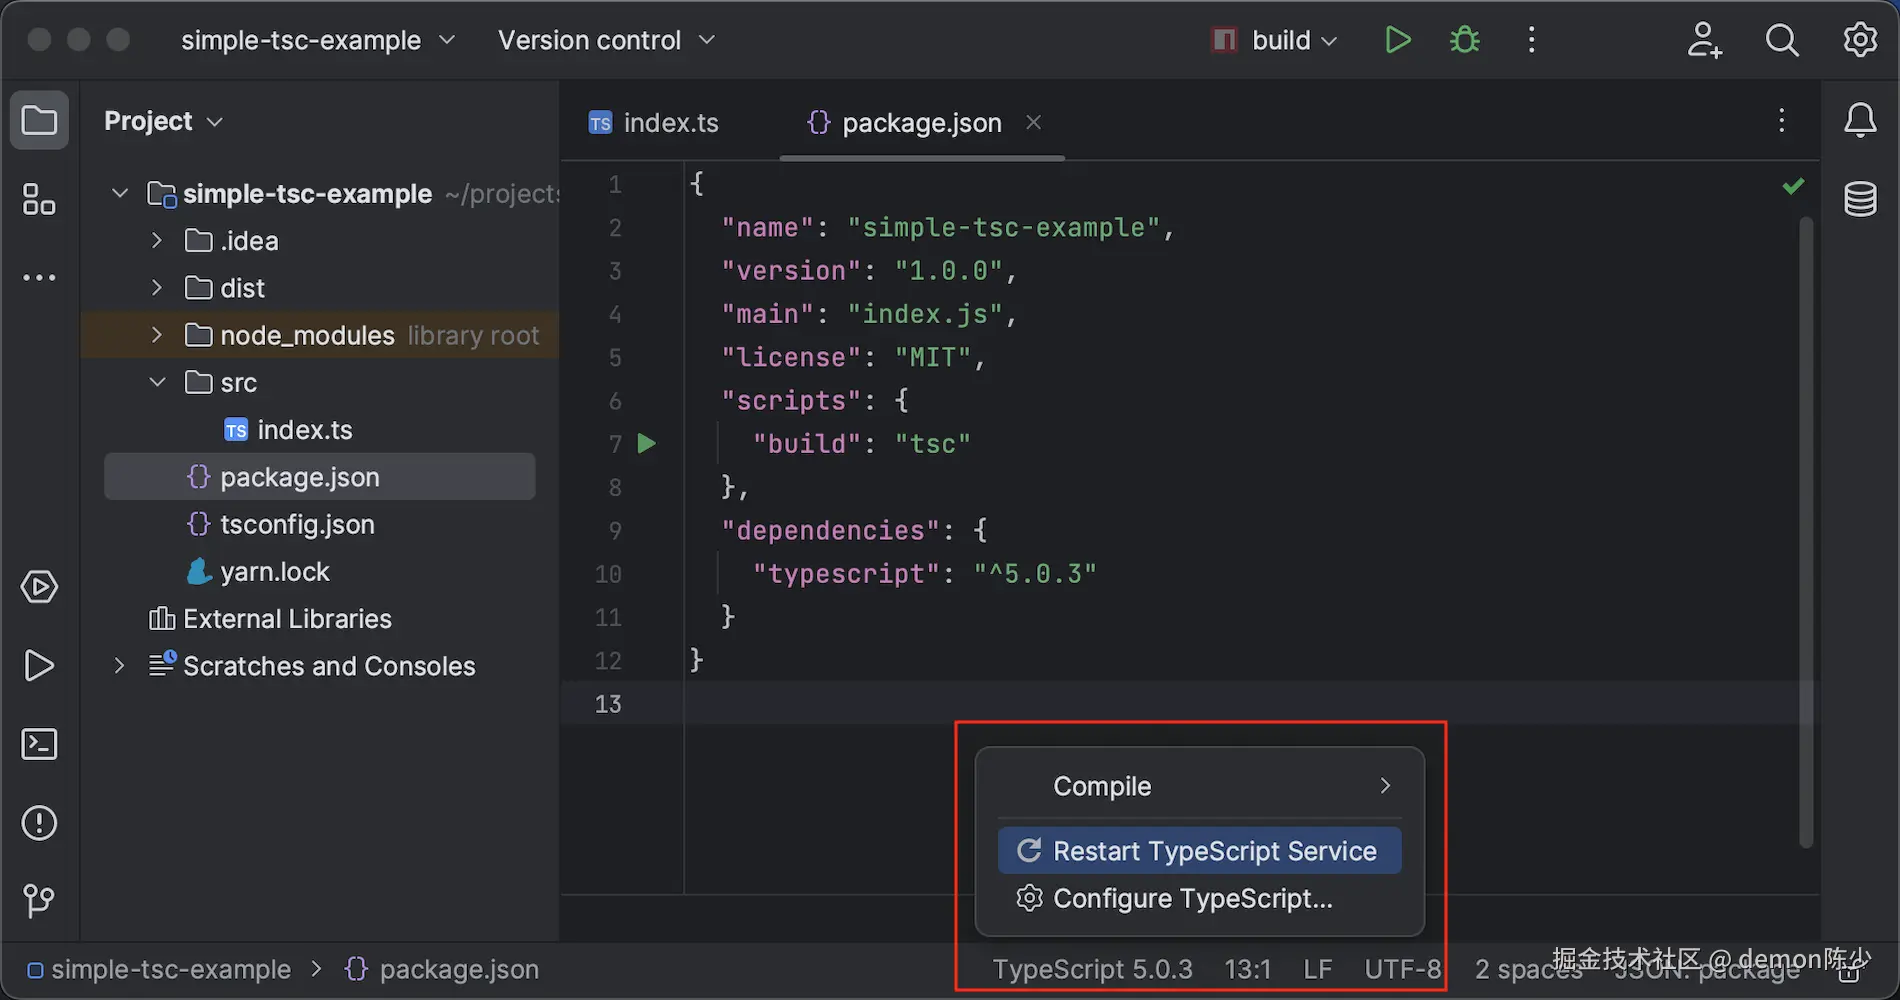Click 'Configure TypeScript...'
The image size is (1900, 1000).
coord(1193,898)
